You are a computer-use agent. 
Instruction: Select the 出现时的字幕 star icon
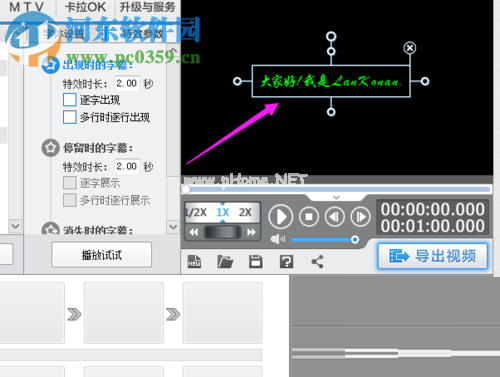point(51,65)
